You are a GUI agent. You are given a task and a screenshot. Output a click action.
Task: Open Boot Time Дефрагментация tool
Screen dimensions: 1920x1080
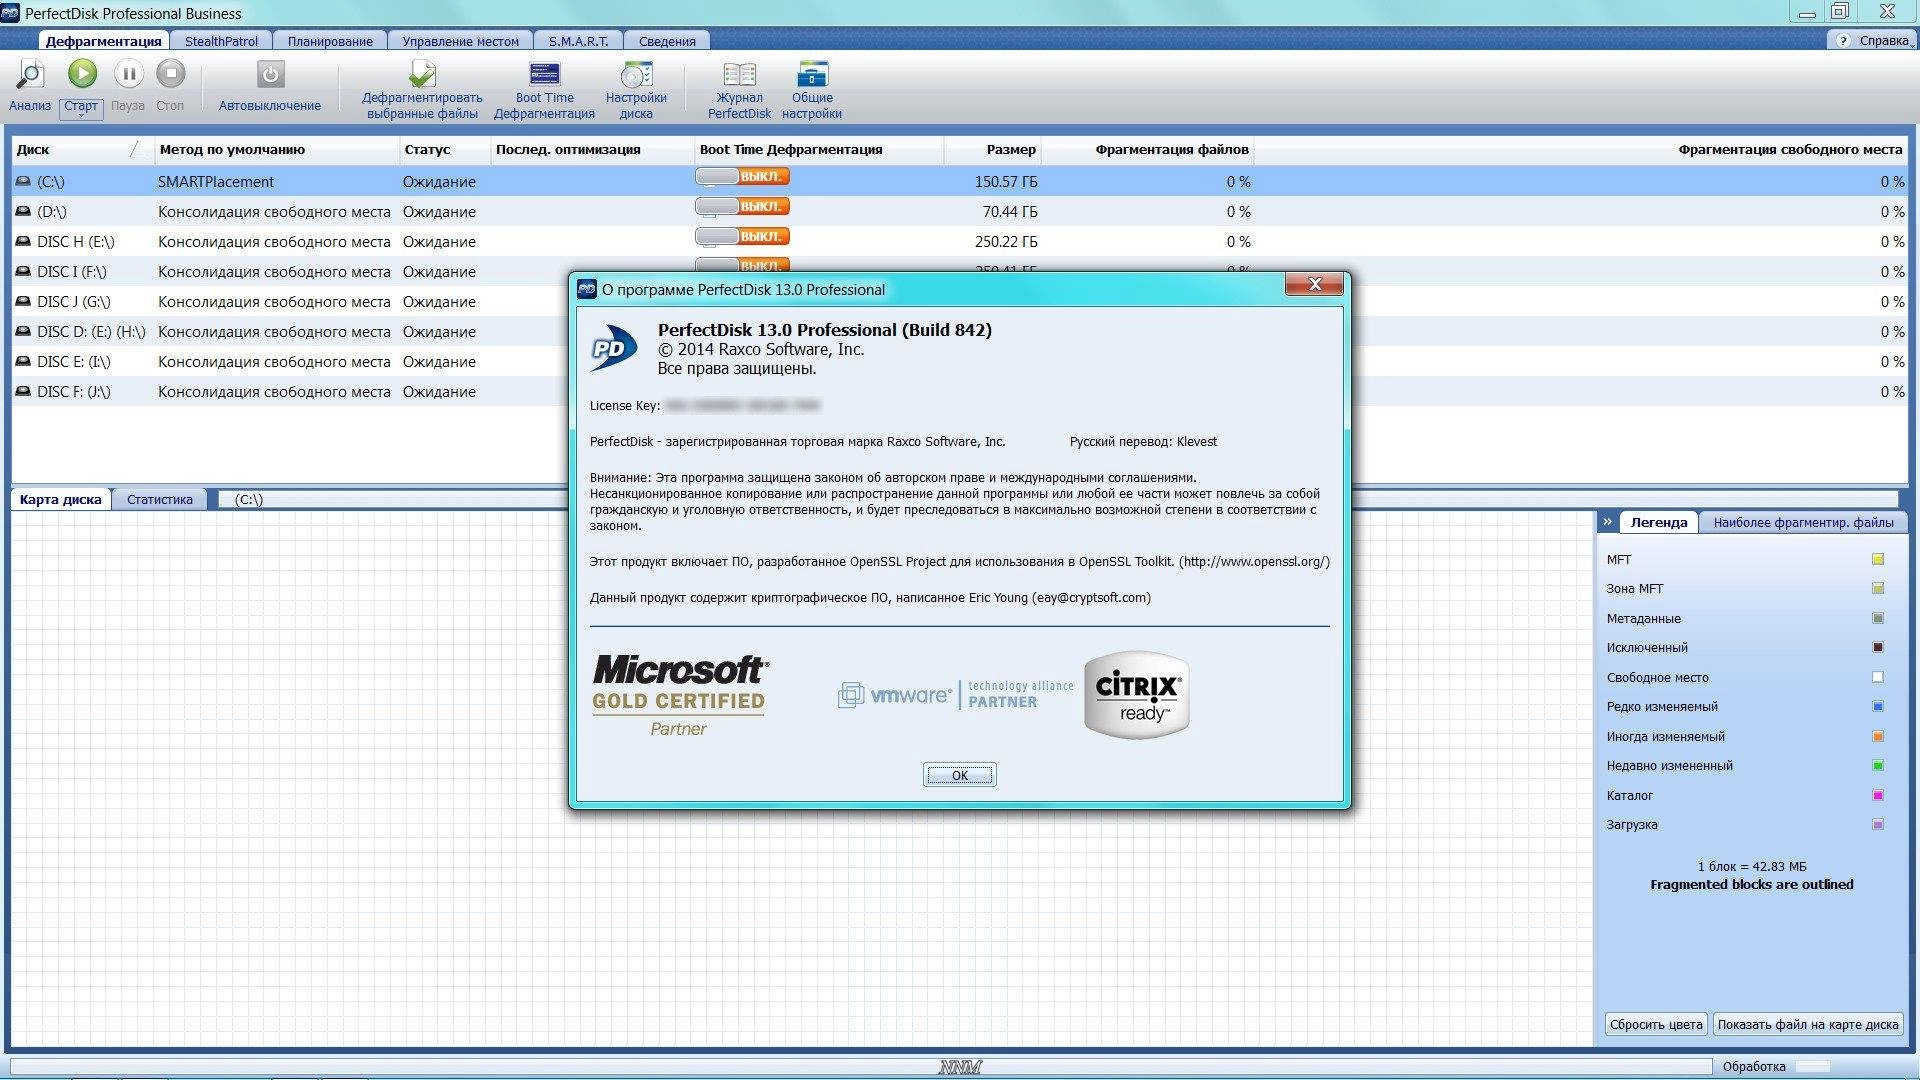(545, 74)
